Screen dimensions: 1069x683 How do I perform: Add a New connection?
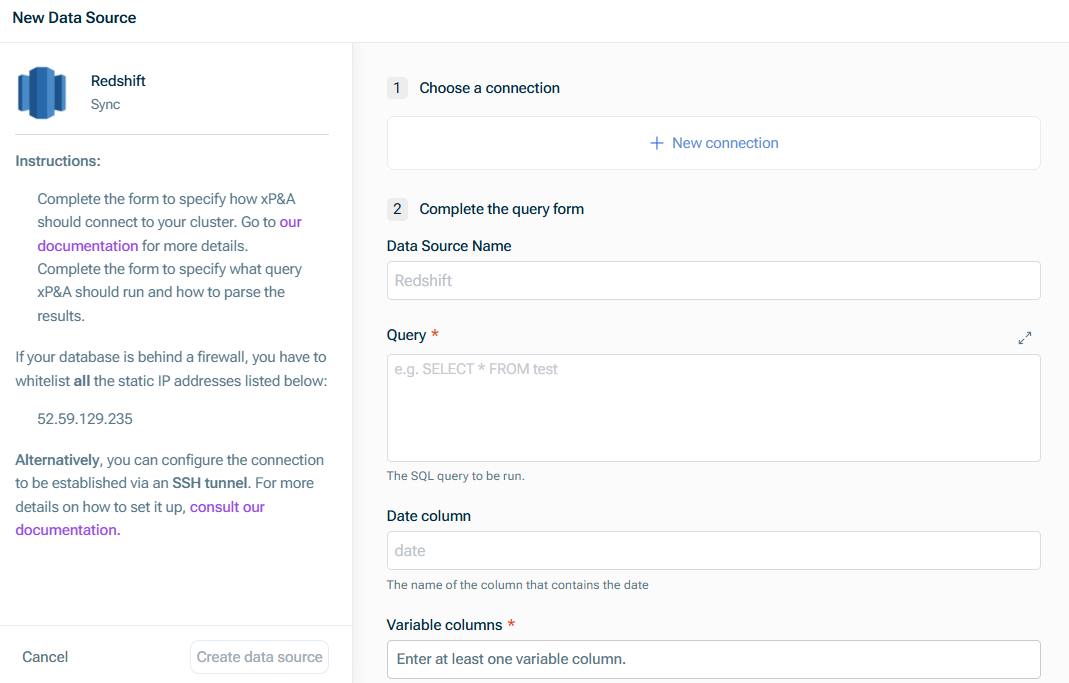(x=714, y=143)
